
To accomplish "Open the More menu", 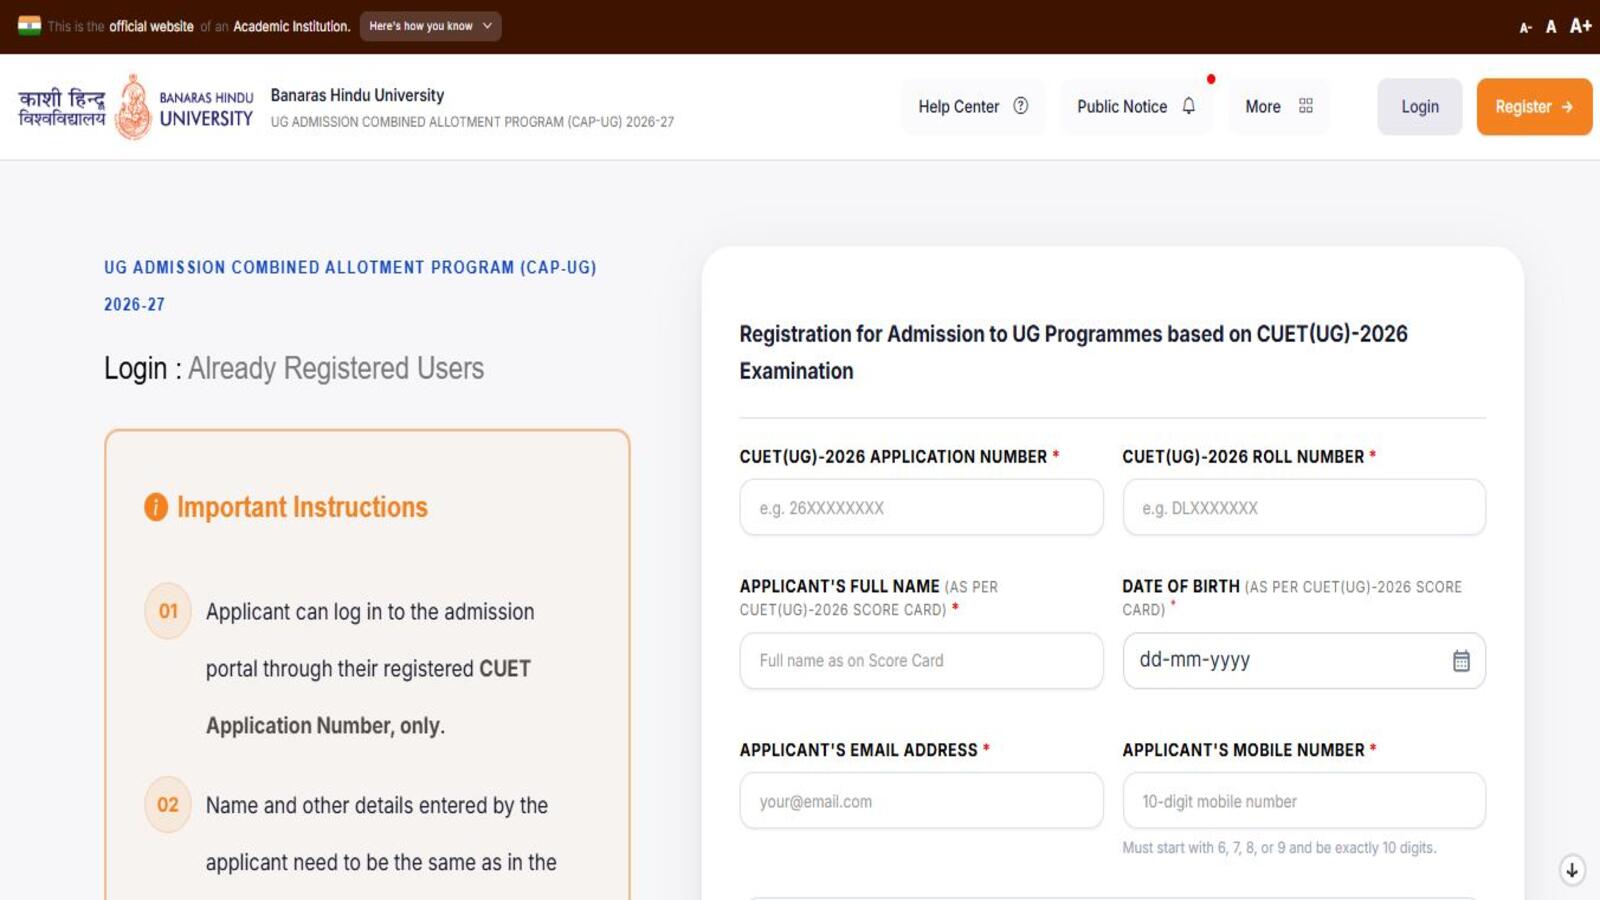I will (x=1279, y=106).
